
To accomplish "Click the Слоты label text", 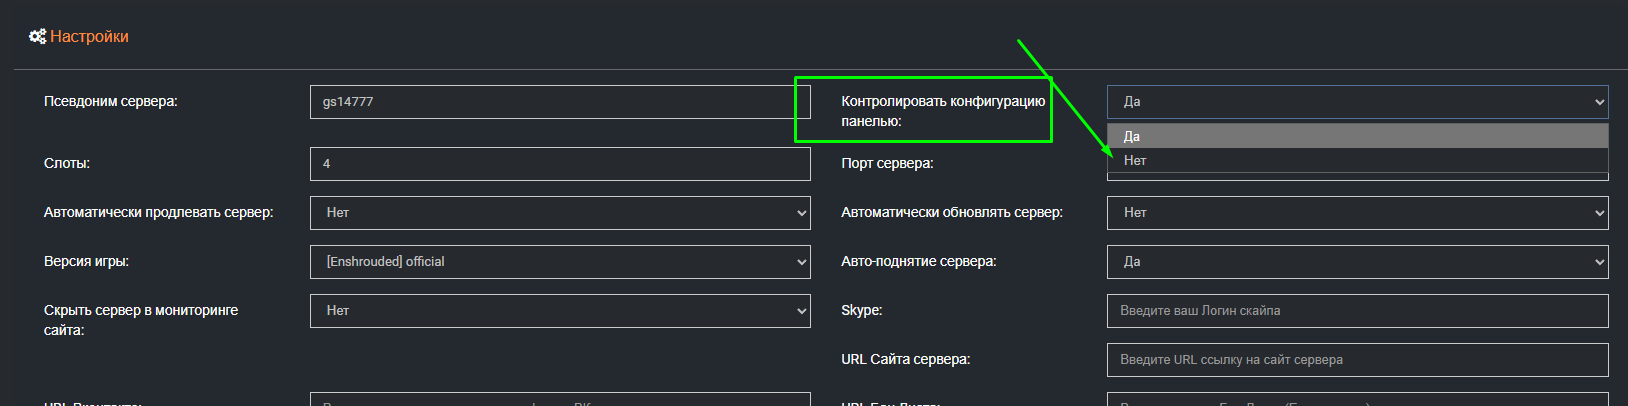I will (x=67, y=164).
